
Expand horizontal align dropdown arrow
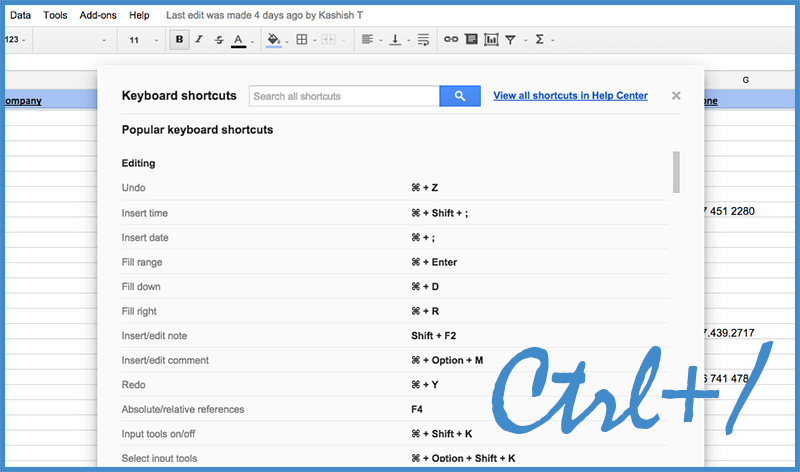(x=381, y=40)
